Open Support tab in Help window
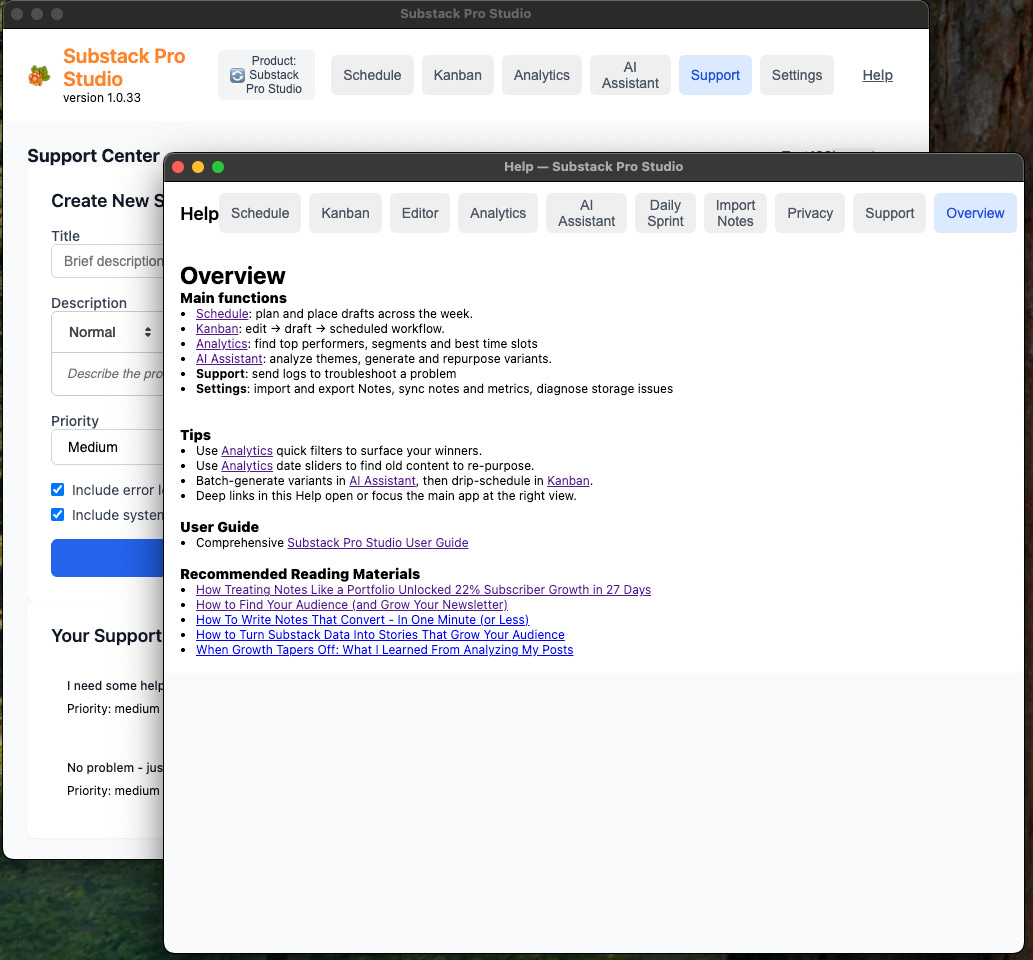This screenshot has width=1033, height=960. 889,213
